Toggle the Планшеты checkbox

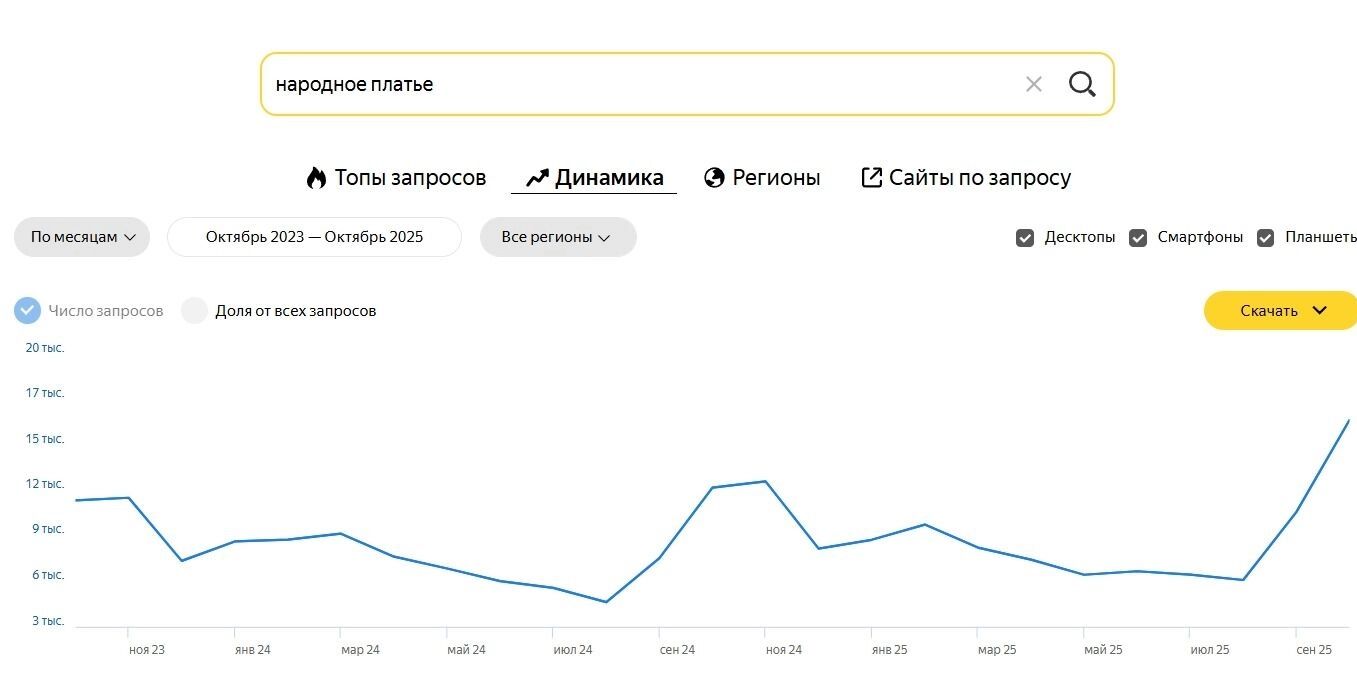coord(1266,238)
